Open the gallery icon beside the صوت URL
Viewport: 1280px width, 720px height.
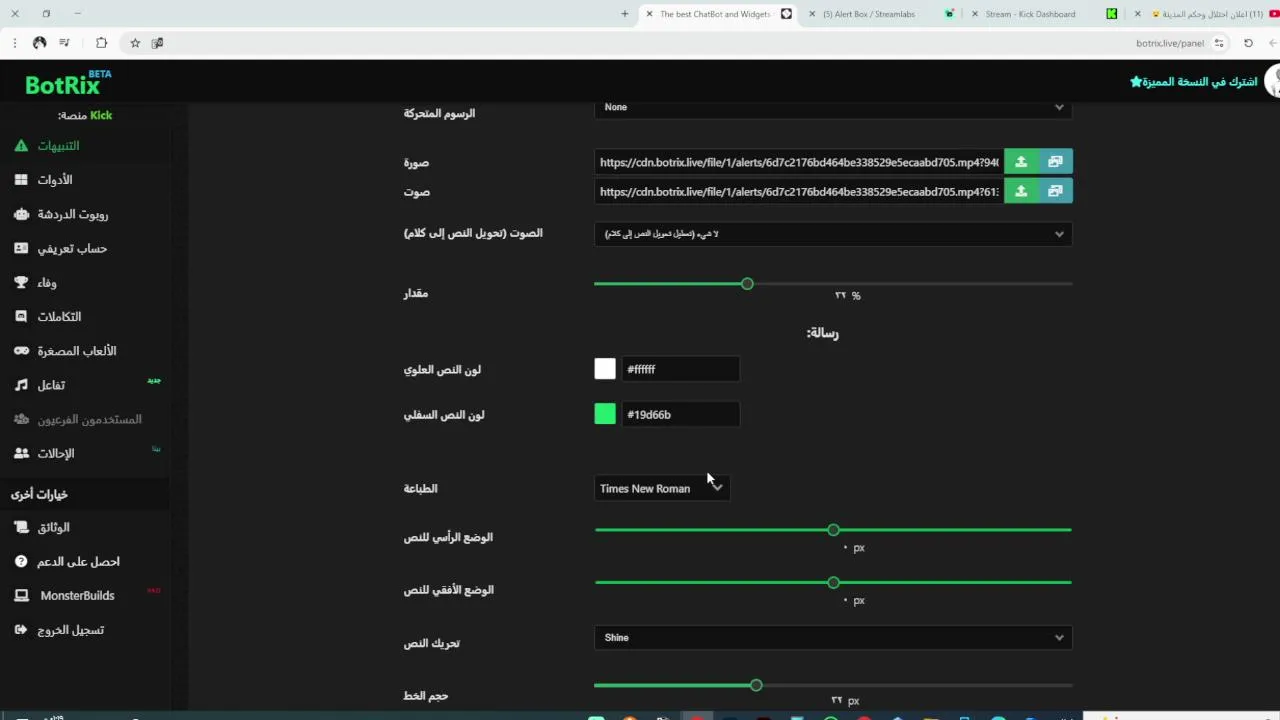1055,191
